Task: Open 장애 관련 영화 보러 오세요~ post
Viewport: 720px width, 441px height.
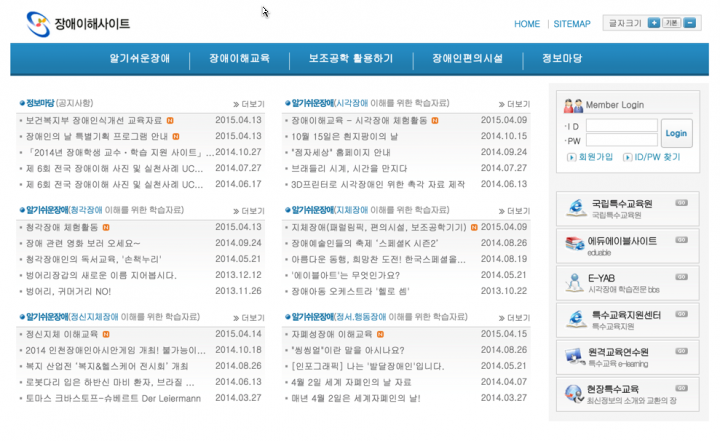Action: [x=83, y=243]
